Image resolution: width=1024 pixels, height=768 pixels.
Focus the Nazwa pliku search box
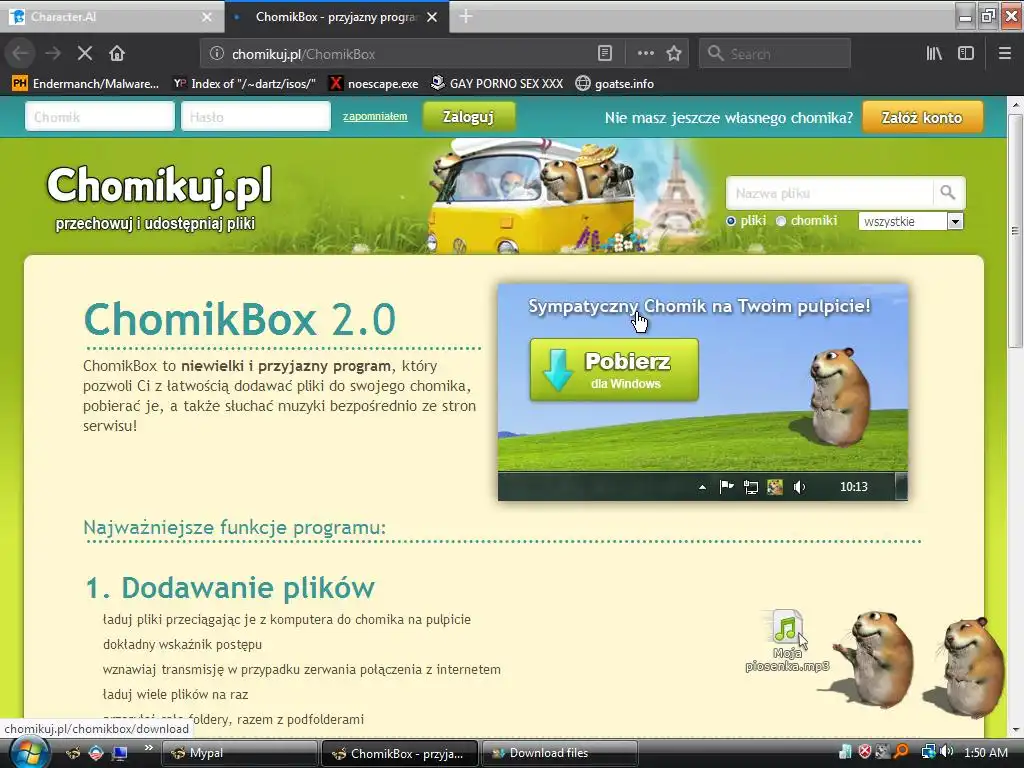tap(829, 193)
